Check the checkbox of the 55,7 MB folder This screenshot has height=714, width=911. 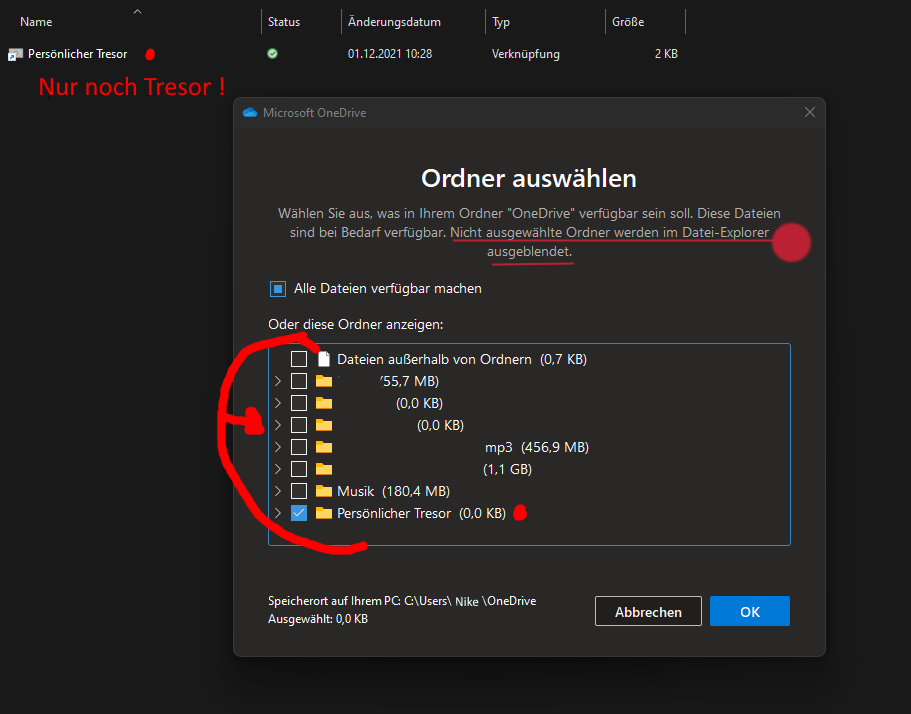(299, 381)
